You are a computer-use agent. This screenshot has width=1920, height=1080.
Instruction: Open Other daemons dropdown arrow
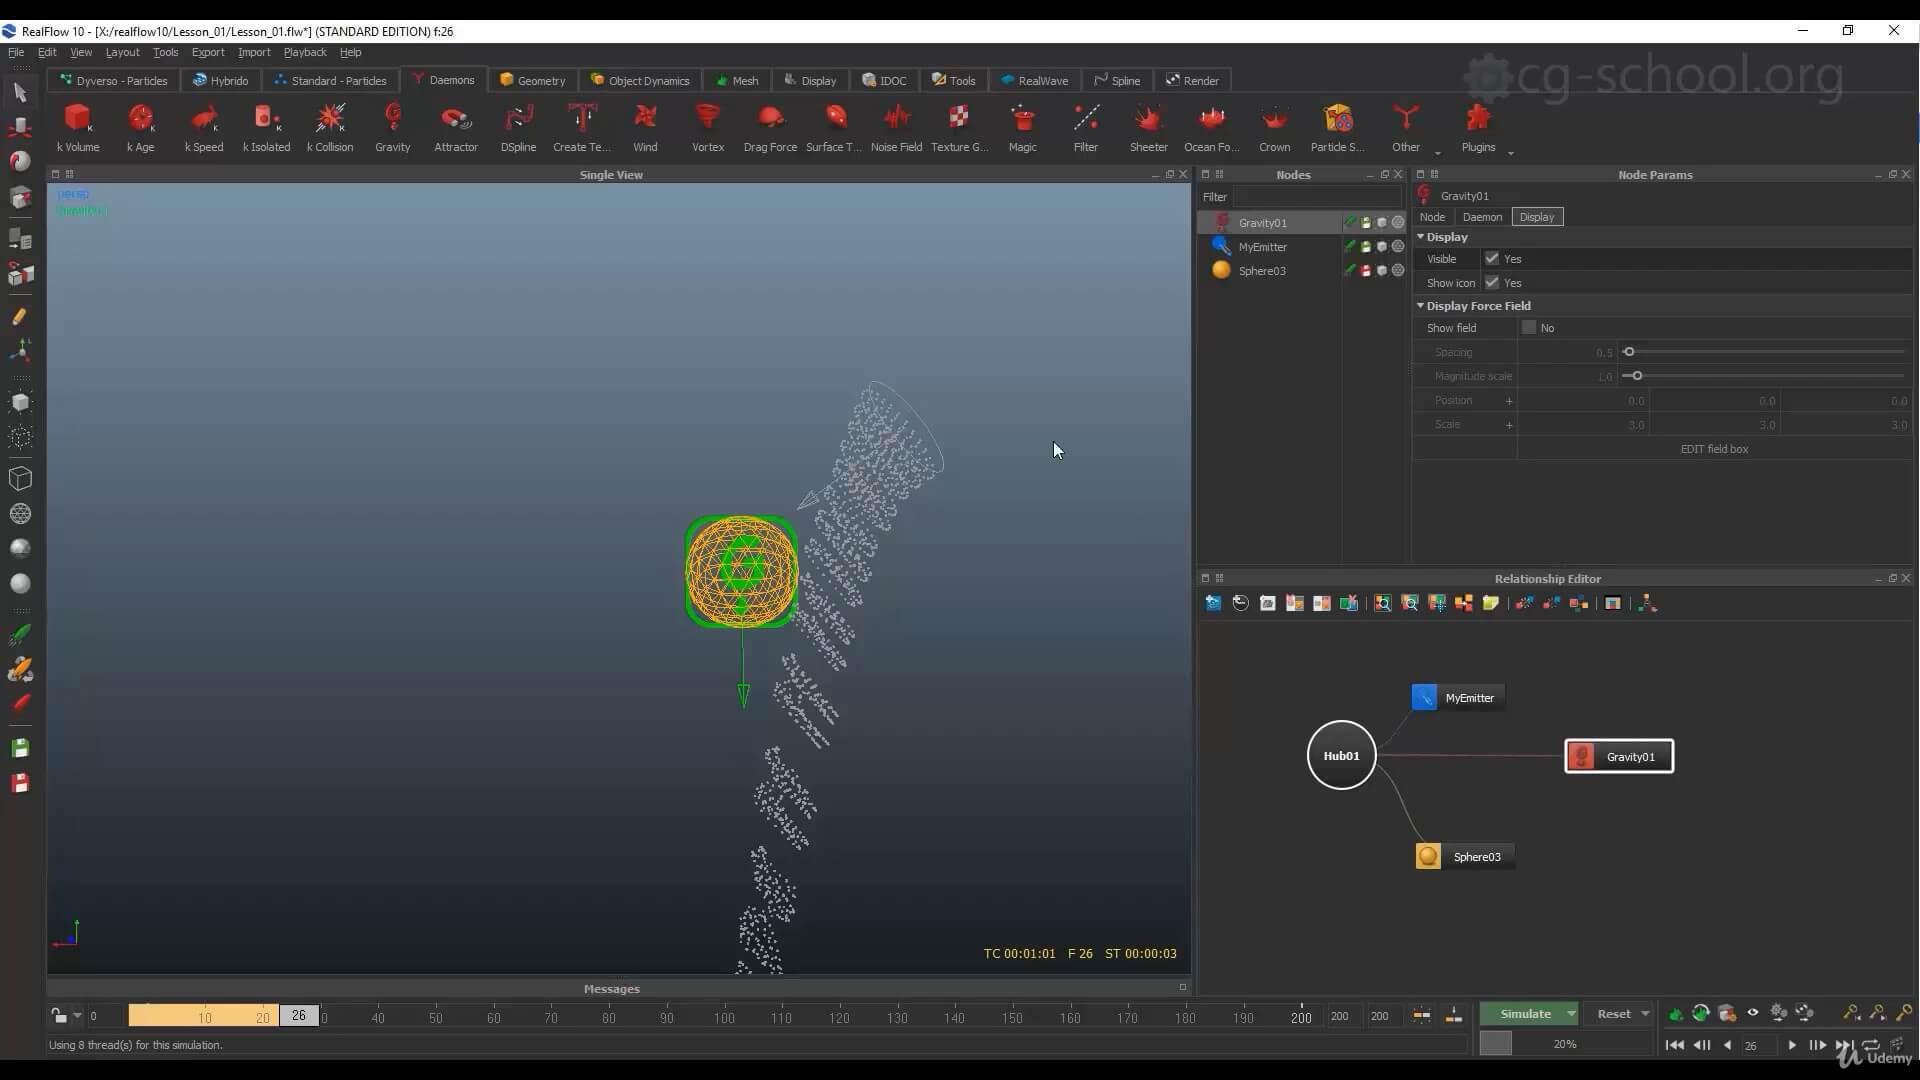pyautogui.click(x=1438, y=153)
